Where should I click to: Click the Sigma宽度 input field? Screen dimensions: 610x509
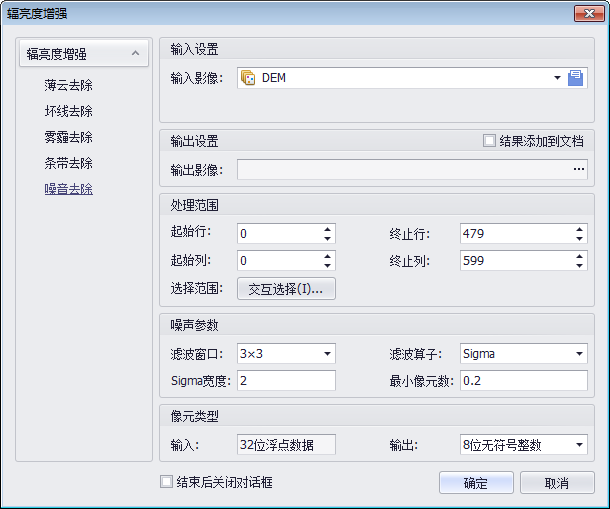286,380
